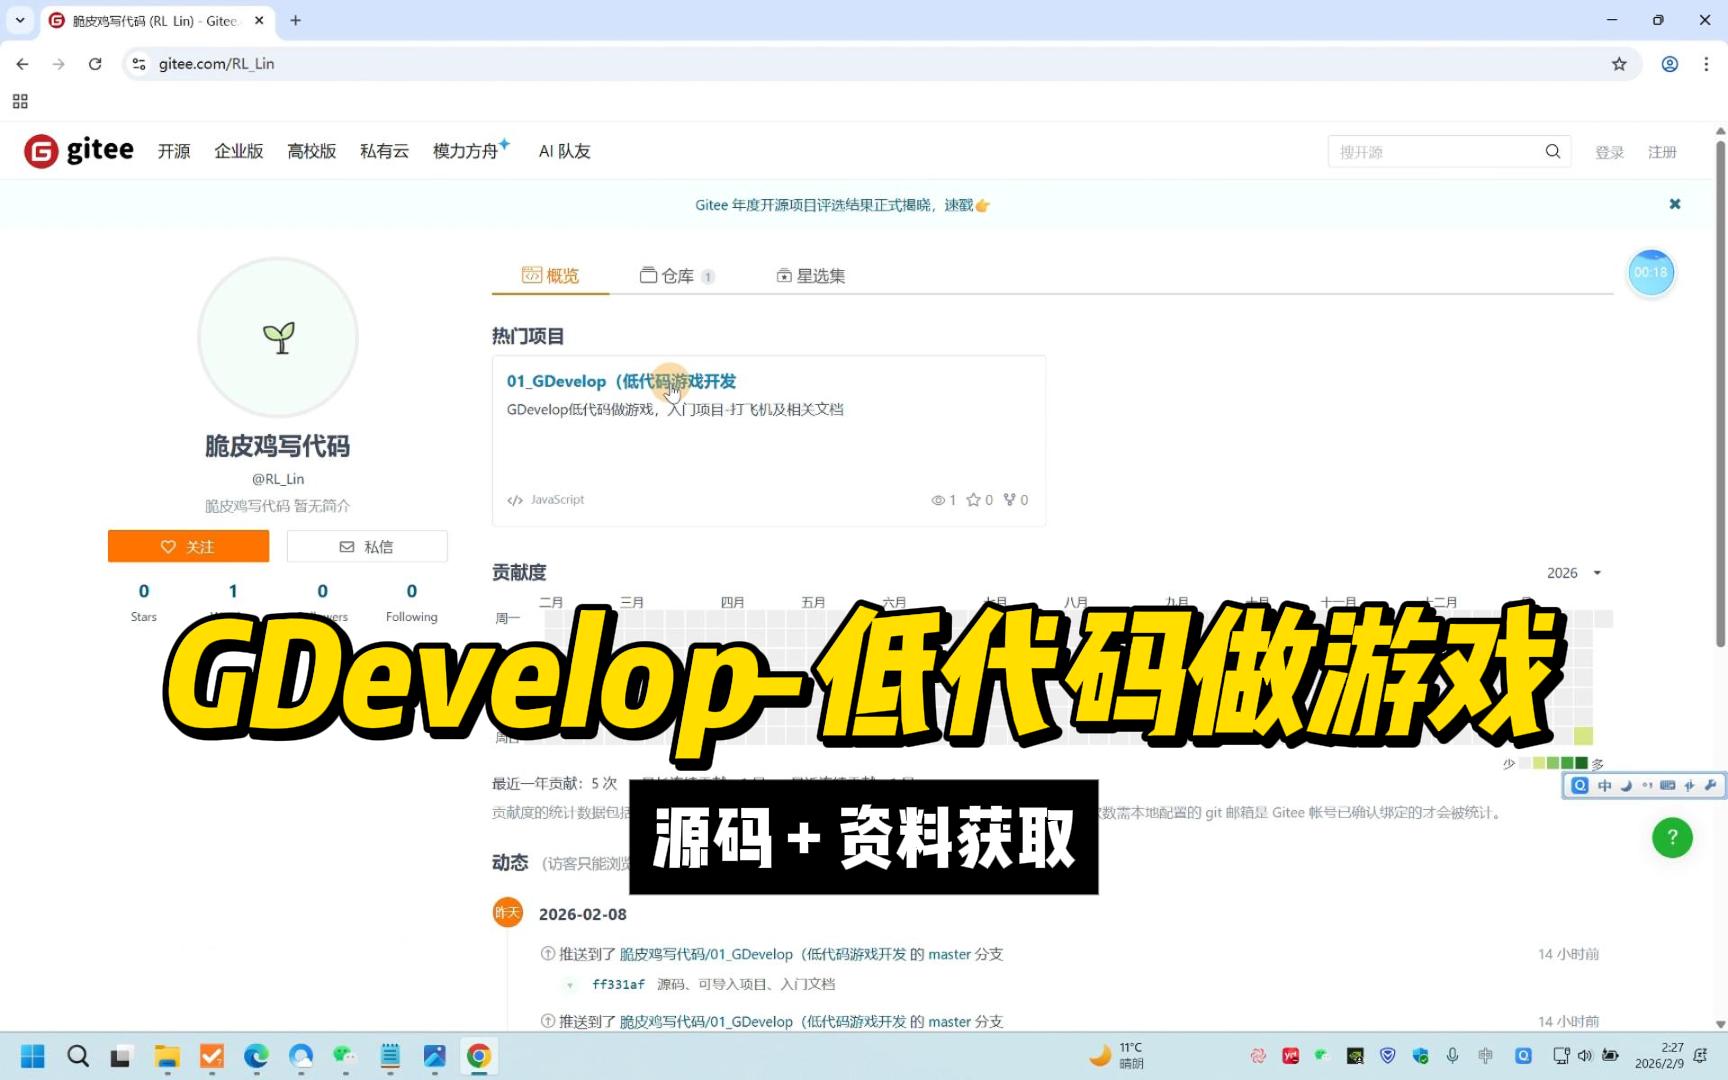Click the JavaScript language label

coord(557,499)
